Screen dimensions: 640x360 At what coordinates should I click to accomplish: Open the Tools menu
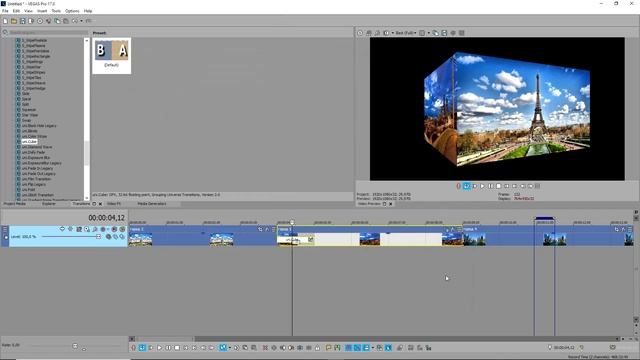(56, 11)
